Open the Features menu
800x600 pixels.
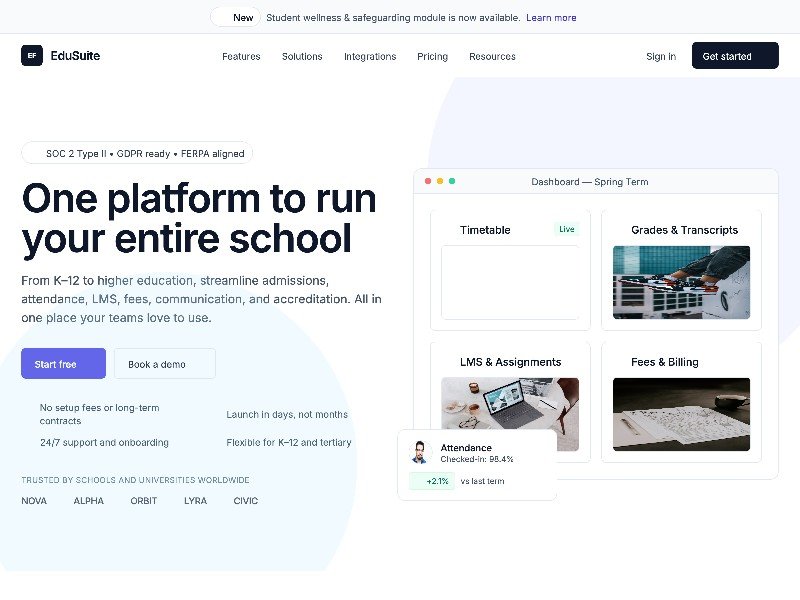coord(241,57)
